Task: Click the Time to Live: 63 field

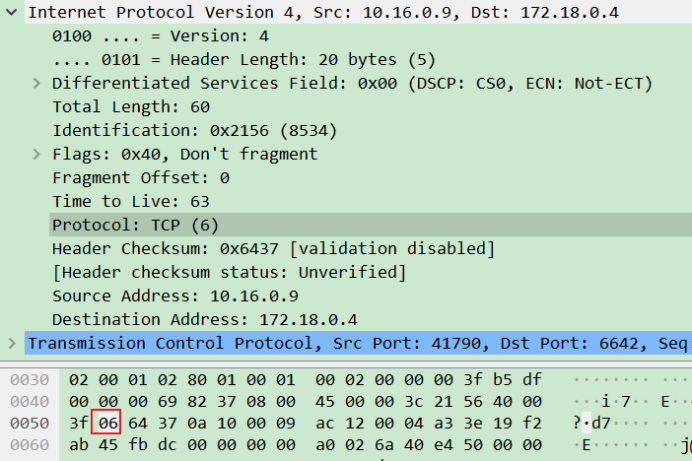Action: pos(131,201)
